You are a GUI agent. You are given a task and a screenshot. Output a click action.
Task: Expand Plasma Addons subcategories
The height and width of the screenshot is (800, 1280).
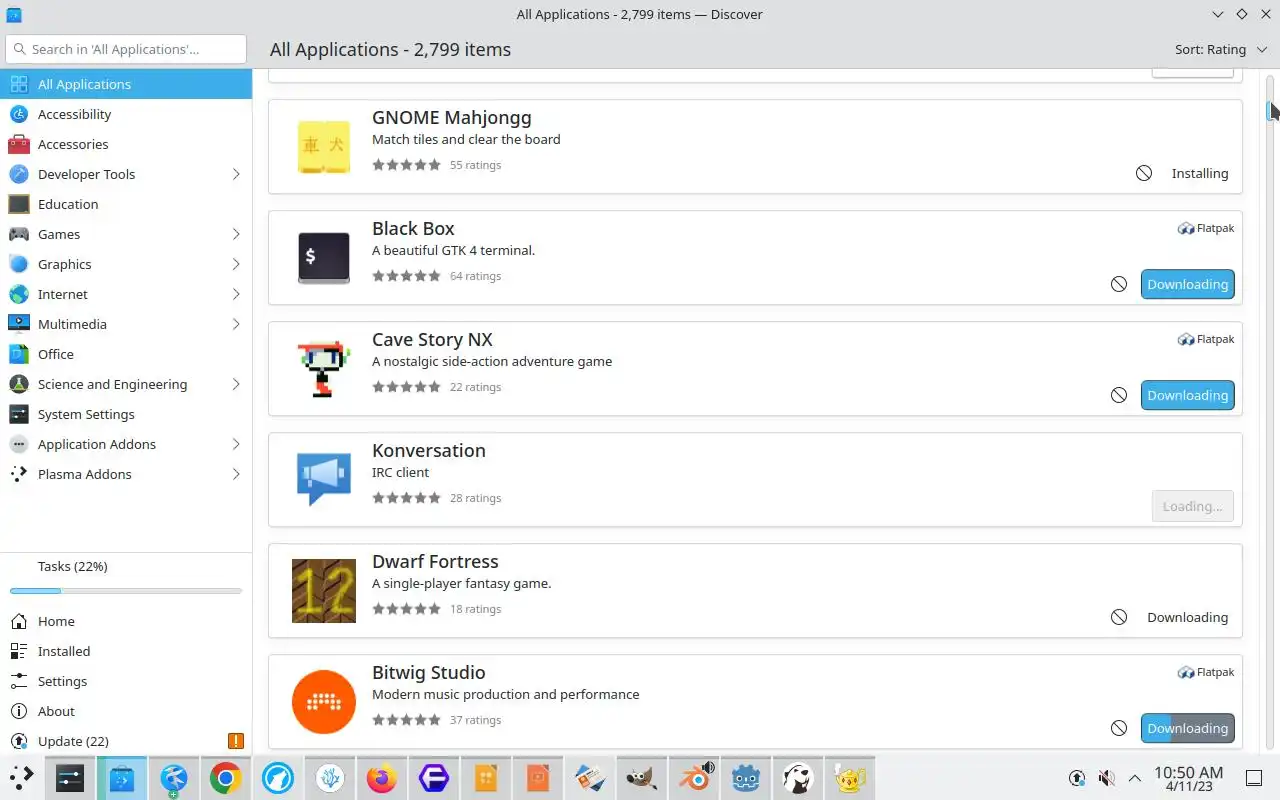click(x=236, y=474)
